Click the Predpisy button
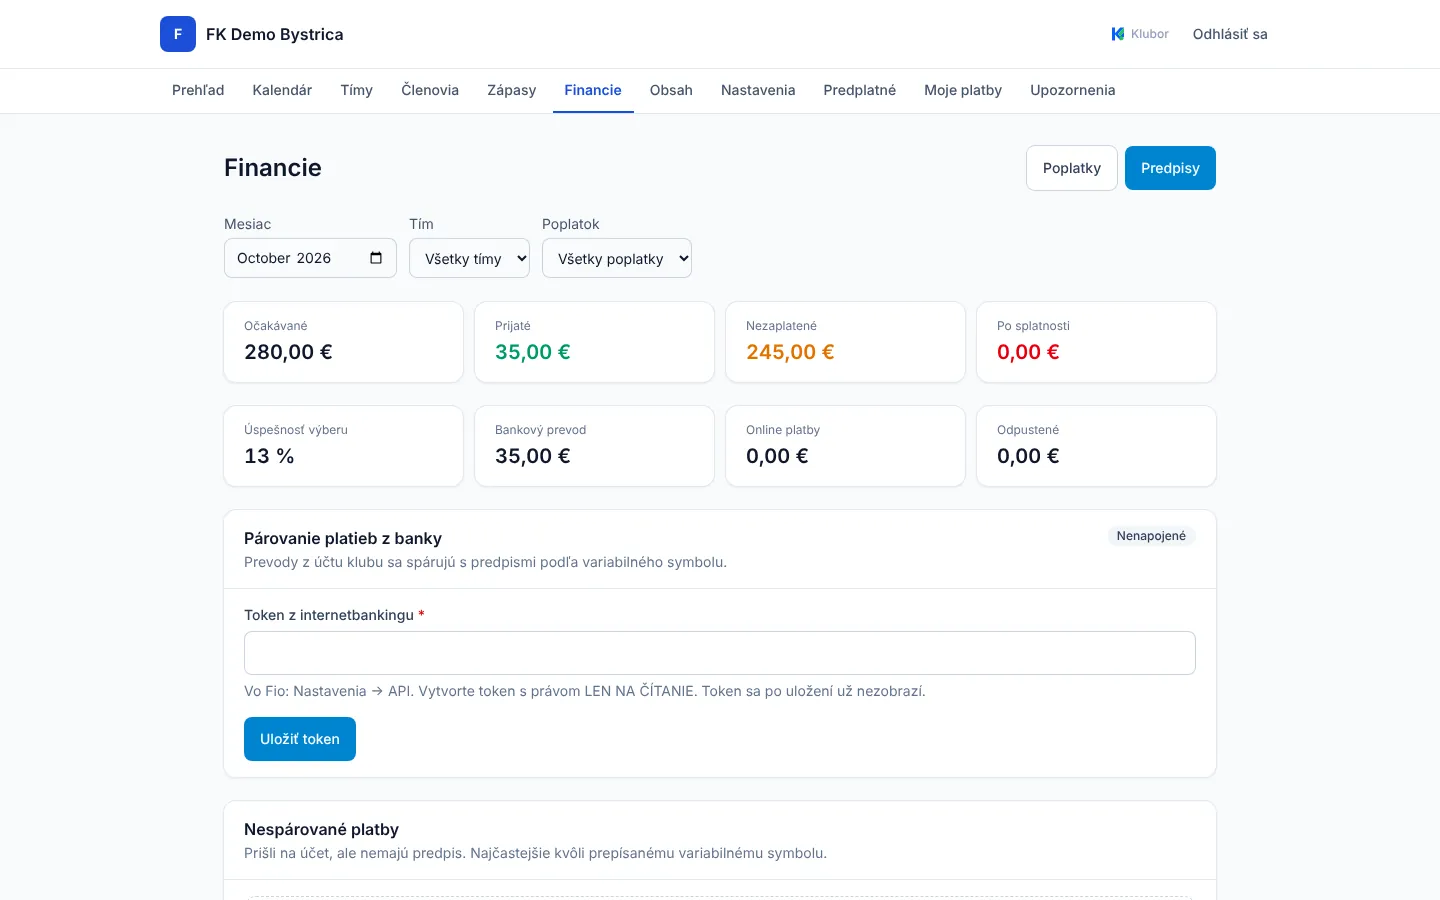The height and width of the screenshot is (900, 1440). 1170,168
